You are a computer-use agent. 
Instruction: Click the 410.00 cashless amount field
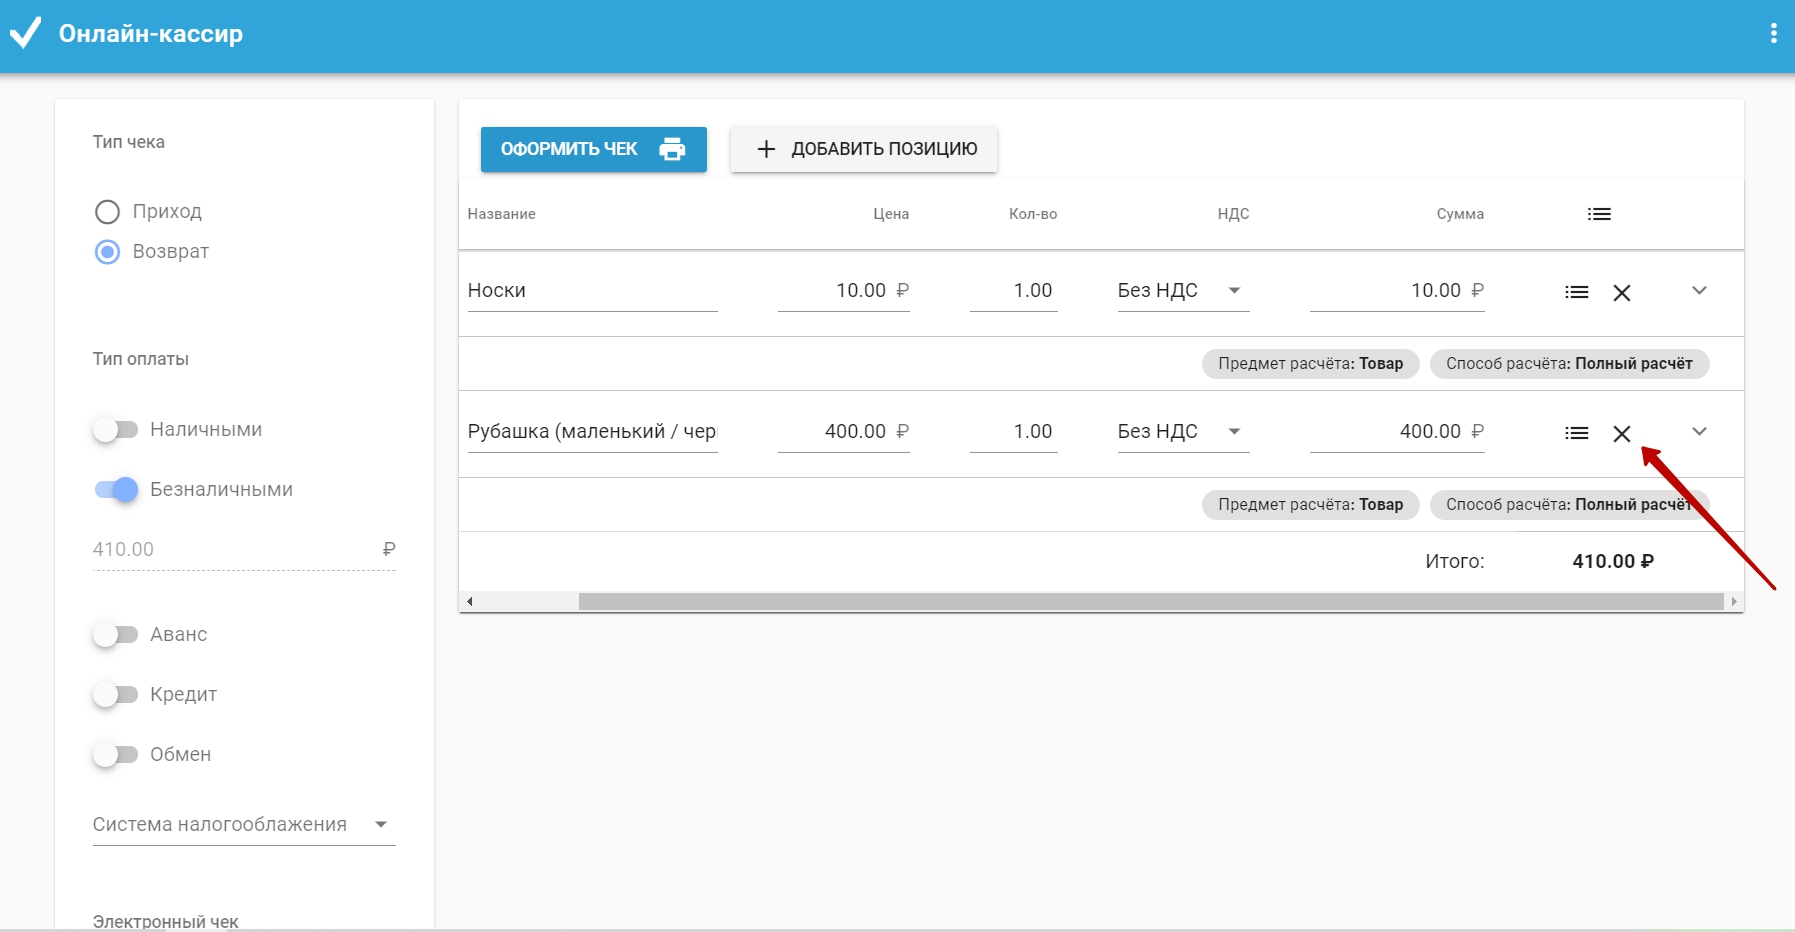tap(244, 550)
